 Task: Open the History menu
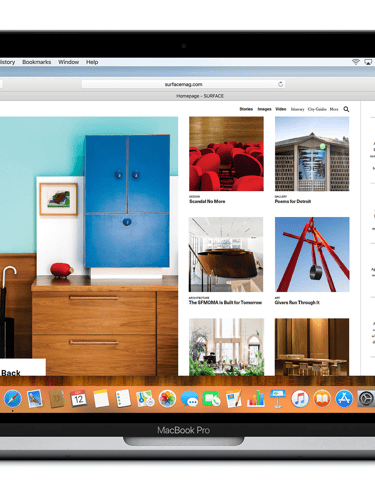point(7,62)
